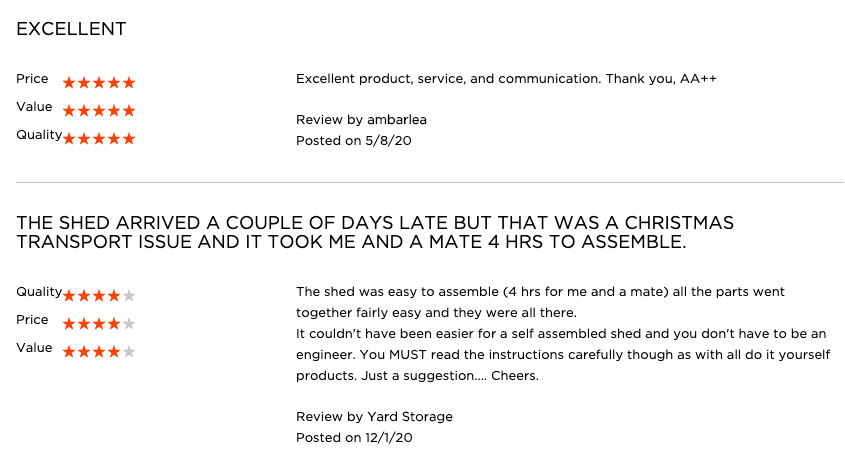Click the first star in the first review's Value rating
The width and height of the screenshot is (845, 467).
coord(69,111)
